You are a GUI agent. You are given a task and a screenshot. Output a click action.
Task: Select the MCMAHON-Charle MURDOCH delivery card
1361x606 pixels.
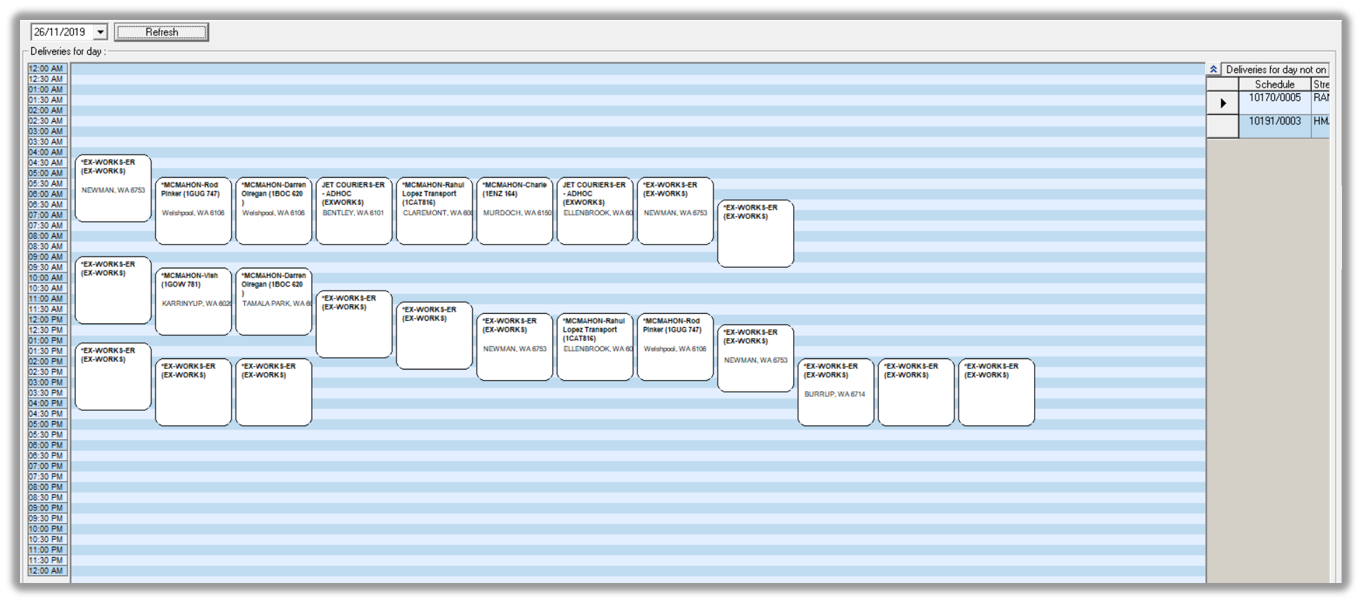(514, 211)
